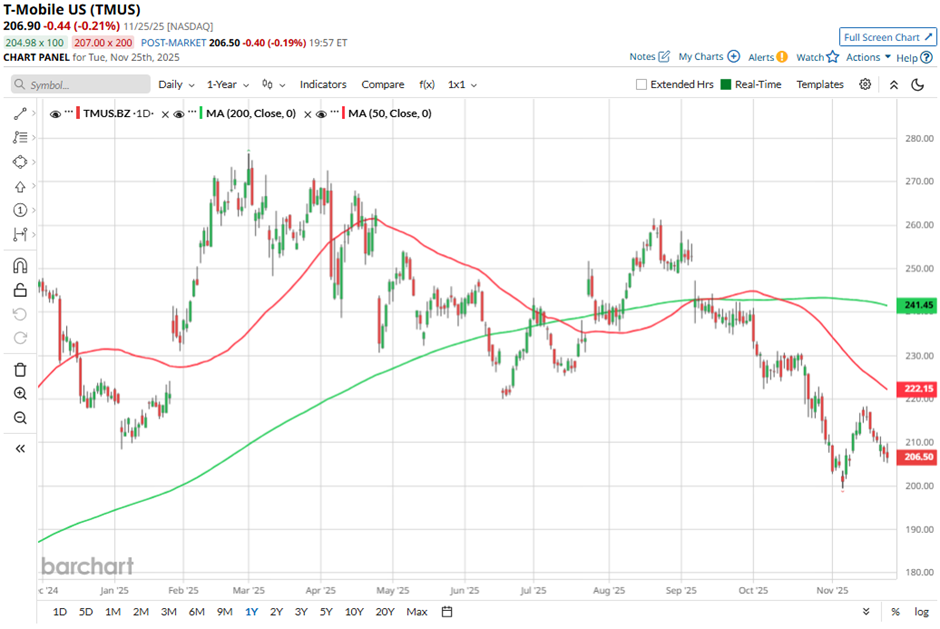Select the price range measure tool
This screenshot has height=629, width=940.
[x=20, y=234]
